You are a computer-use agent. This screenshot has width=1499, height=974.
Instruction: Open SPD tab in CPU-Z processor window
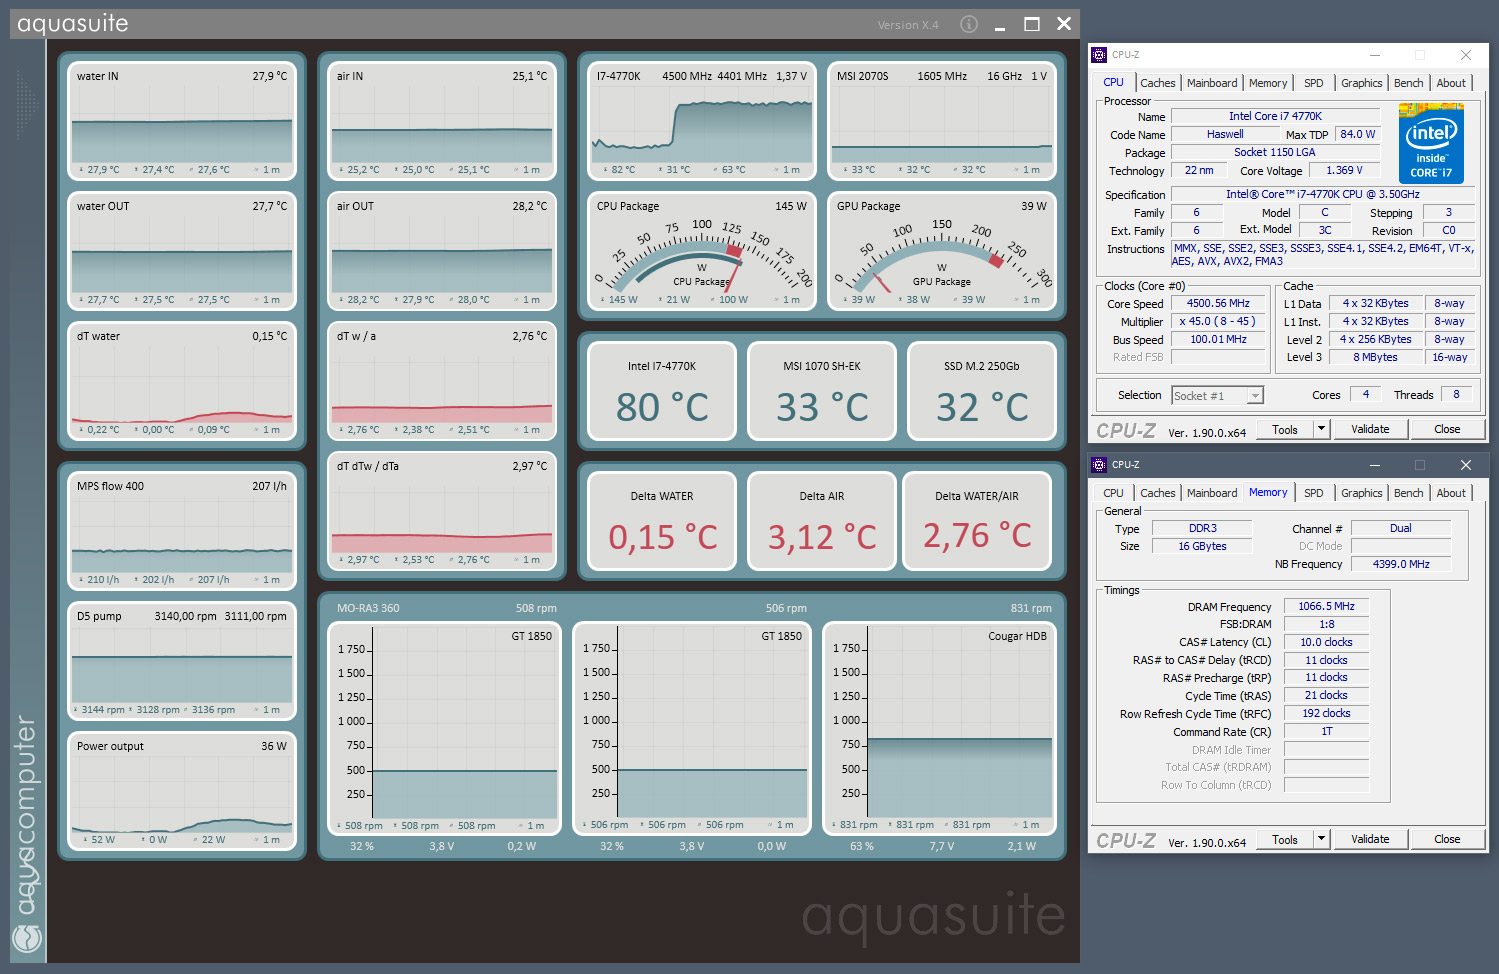[x=1314, y=83]
